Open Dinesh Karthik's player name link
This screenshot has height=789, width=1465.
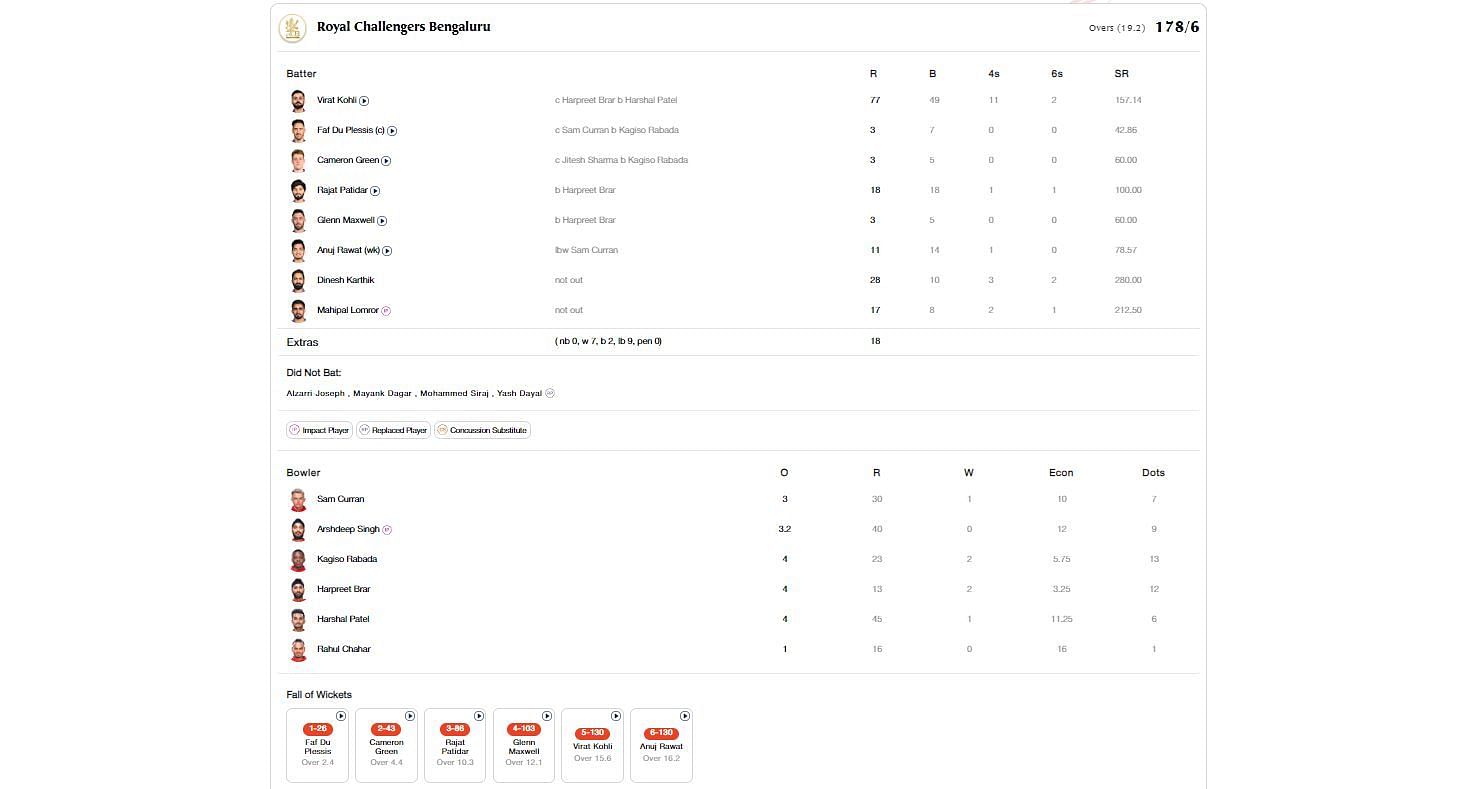pos(345,281)
